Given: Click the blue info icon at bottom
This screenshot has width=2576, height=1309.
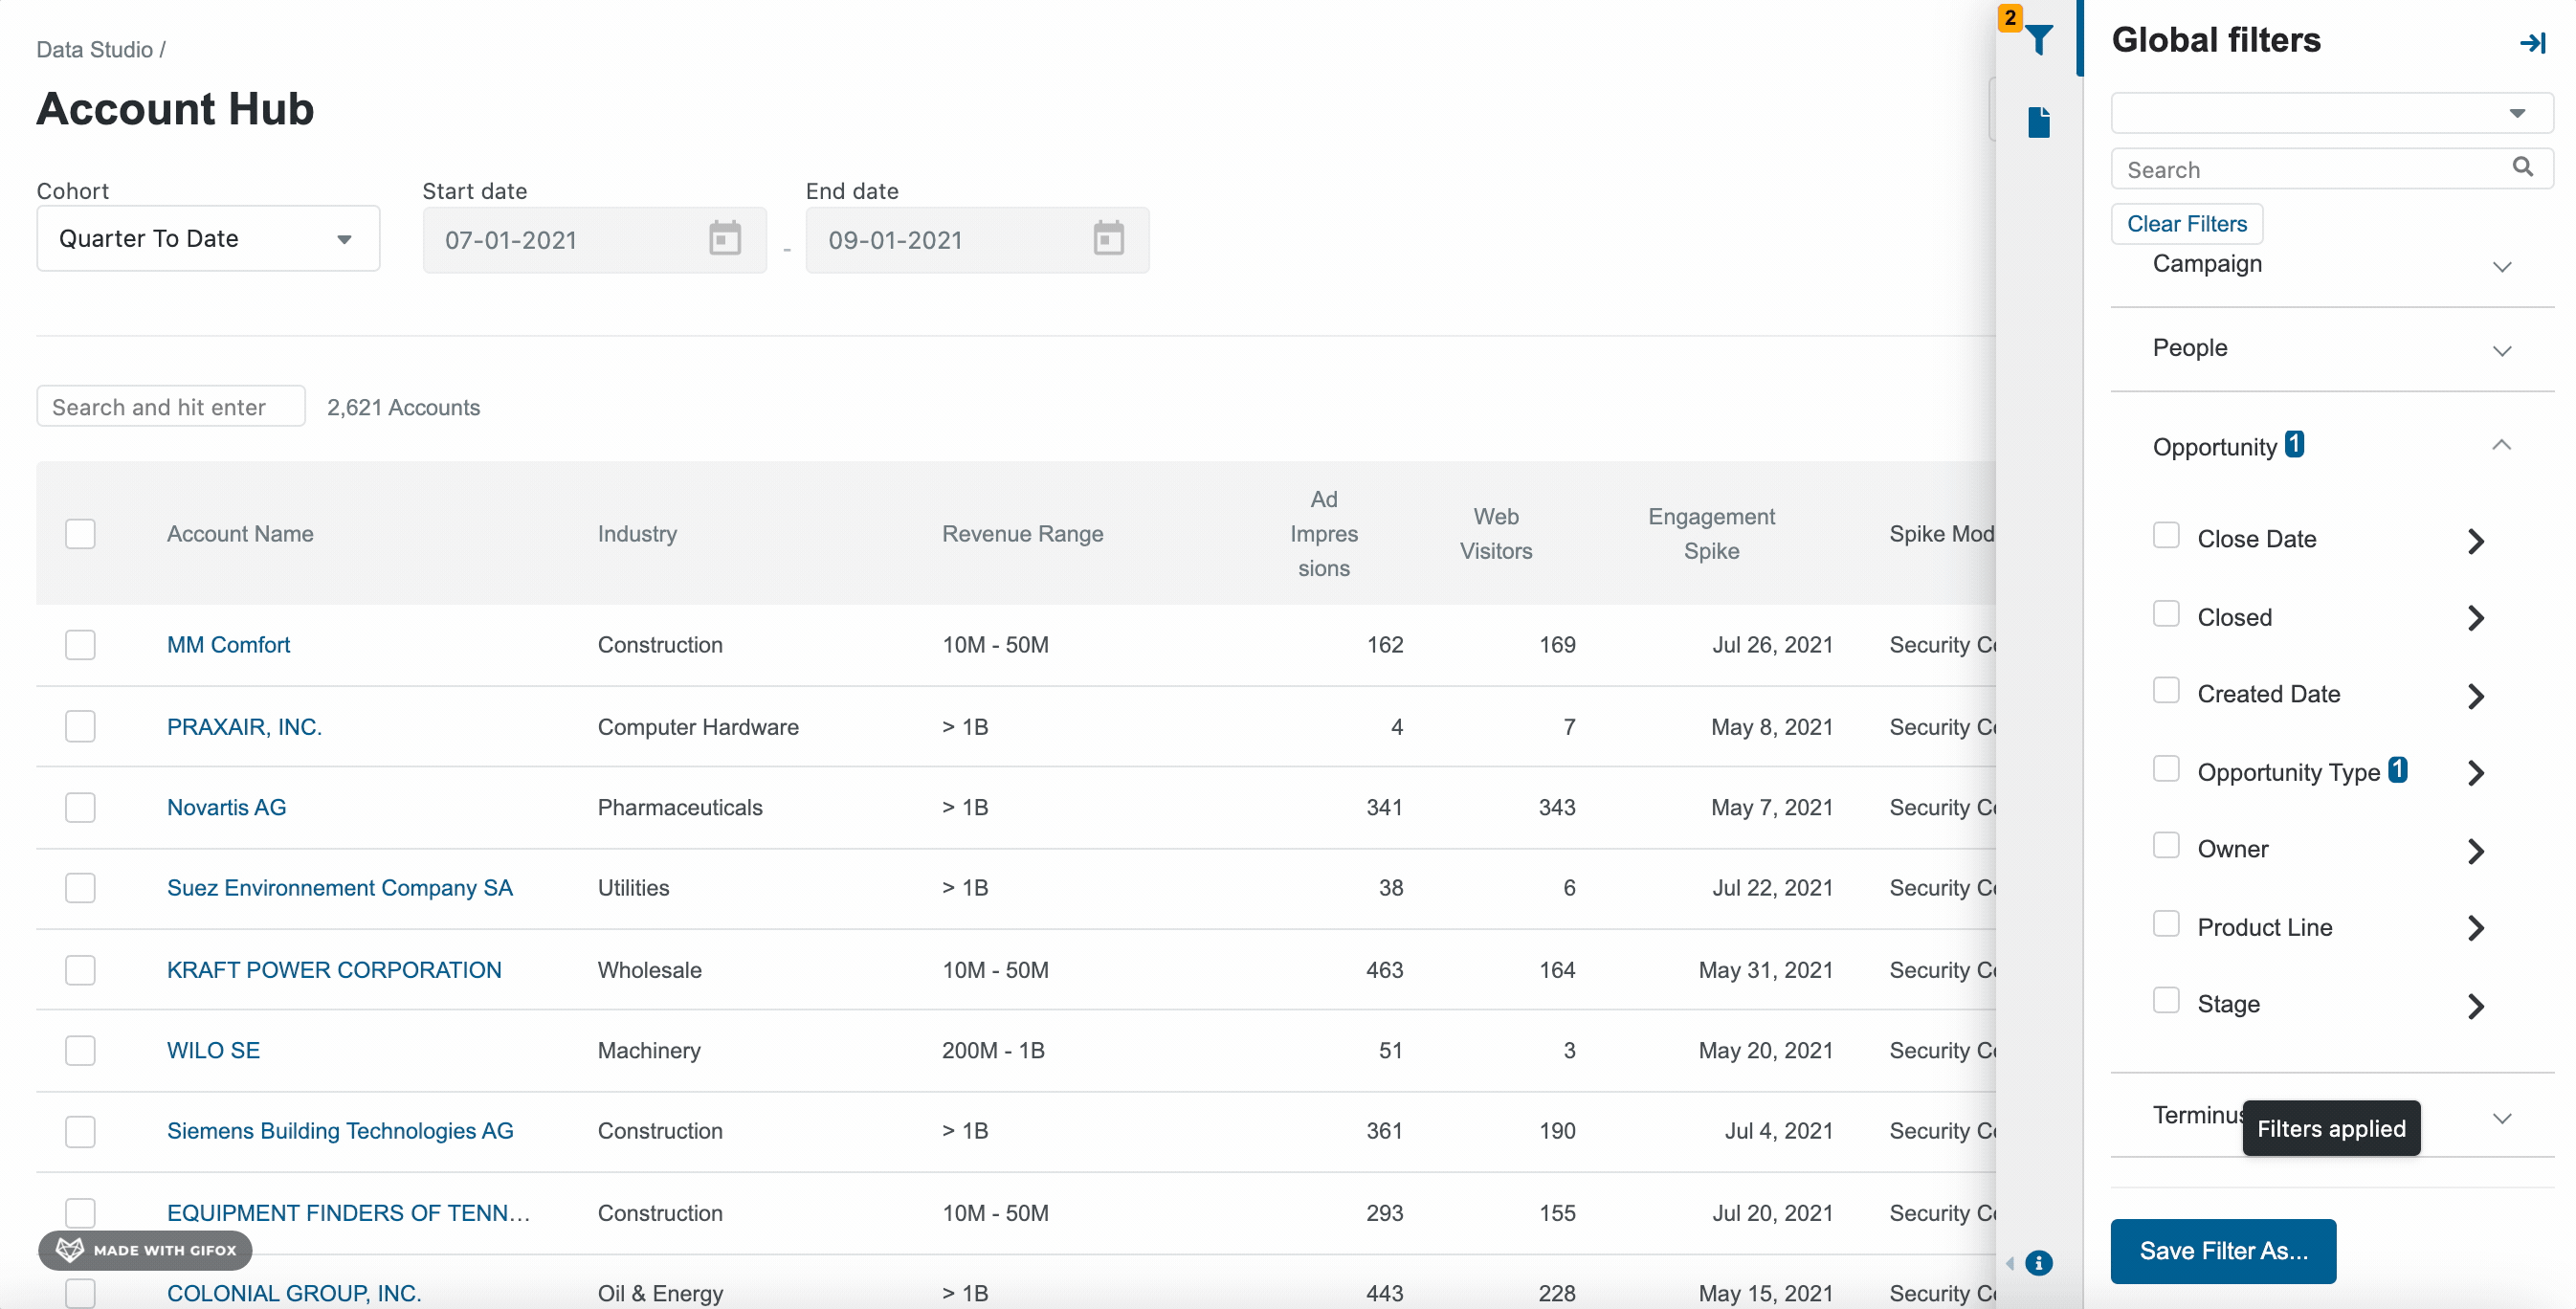Looking at the screenshot, I should pyautogui.click(x=2038, y=1262).
